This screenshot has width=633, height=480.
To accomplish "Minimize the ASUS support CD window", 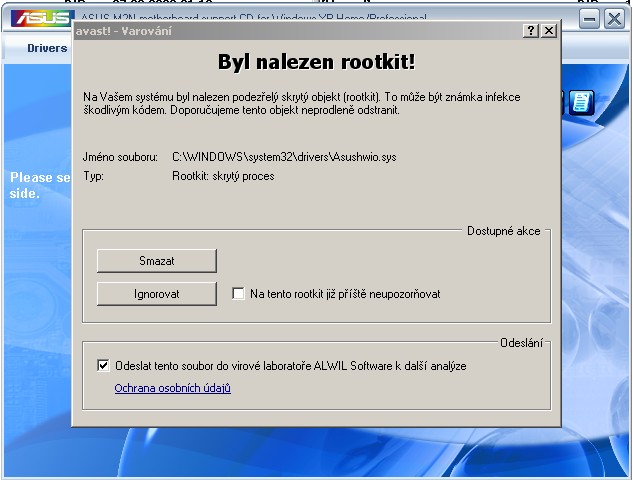I will point(589,19).
